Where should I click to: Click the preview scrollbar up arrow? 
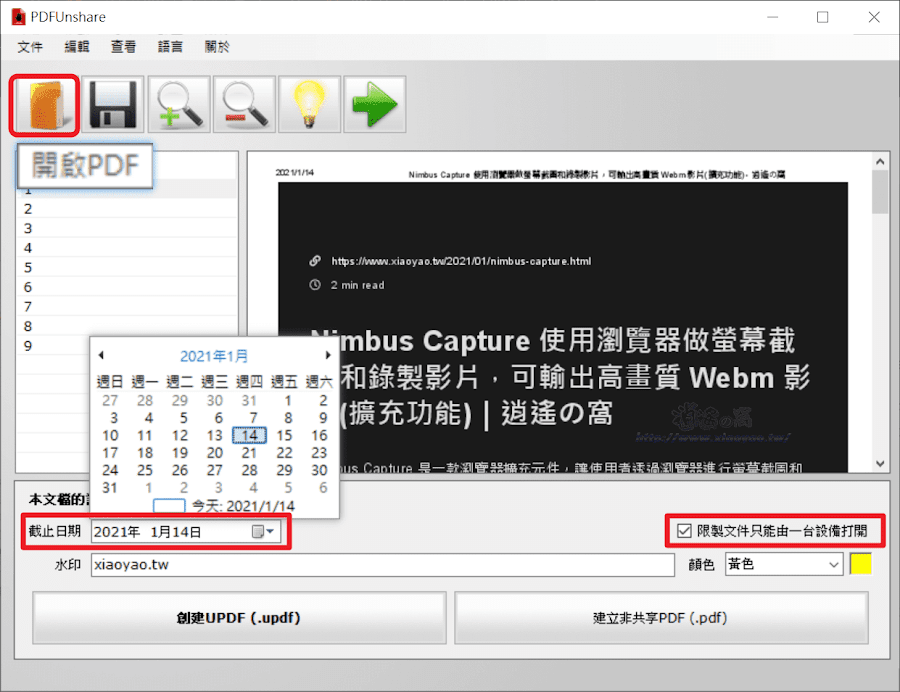click(x=880, y=162)
